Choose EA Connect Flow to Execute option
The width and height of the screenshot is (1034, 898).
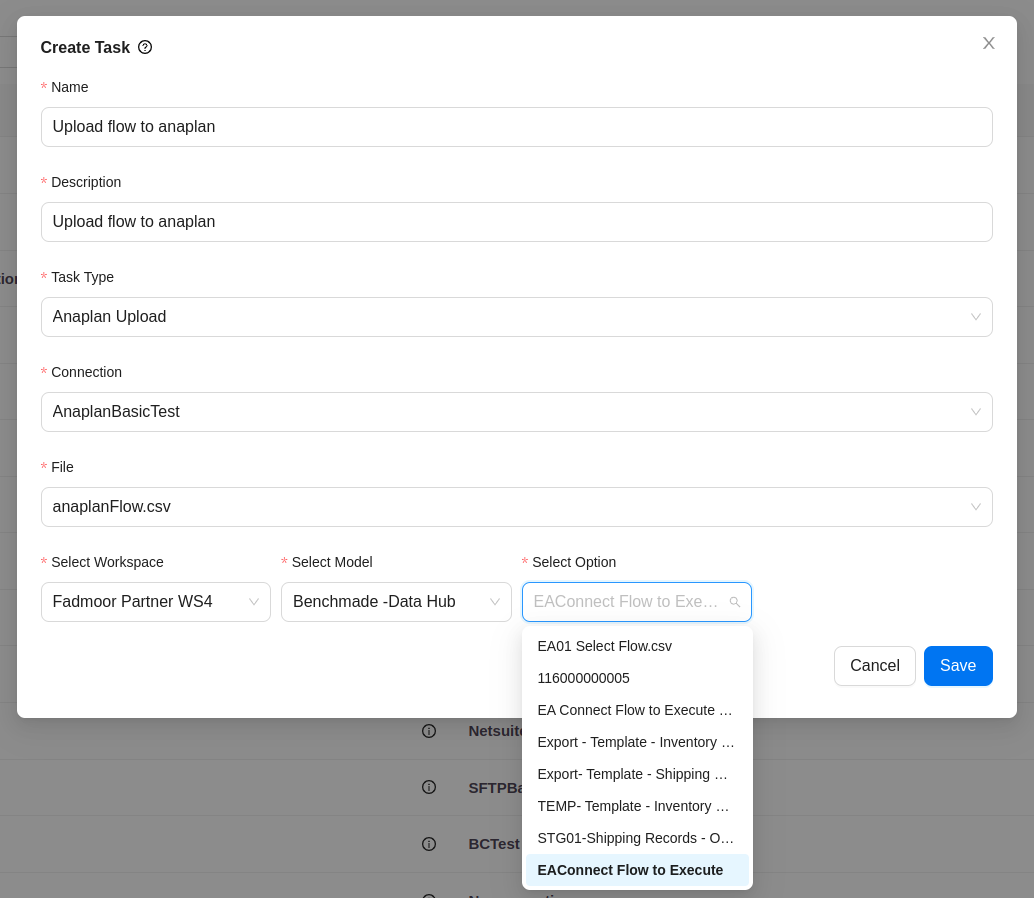637,710
